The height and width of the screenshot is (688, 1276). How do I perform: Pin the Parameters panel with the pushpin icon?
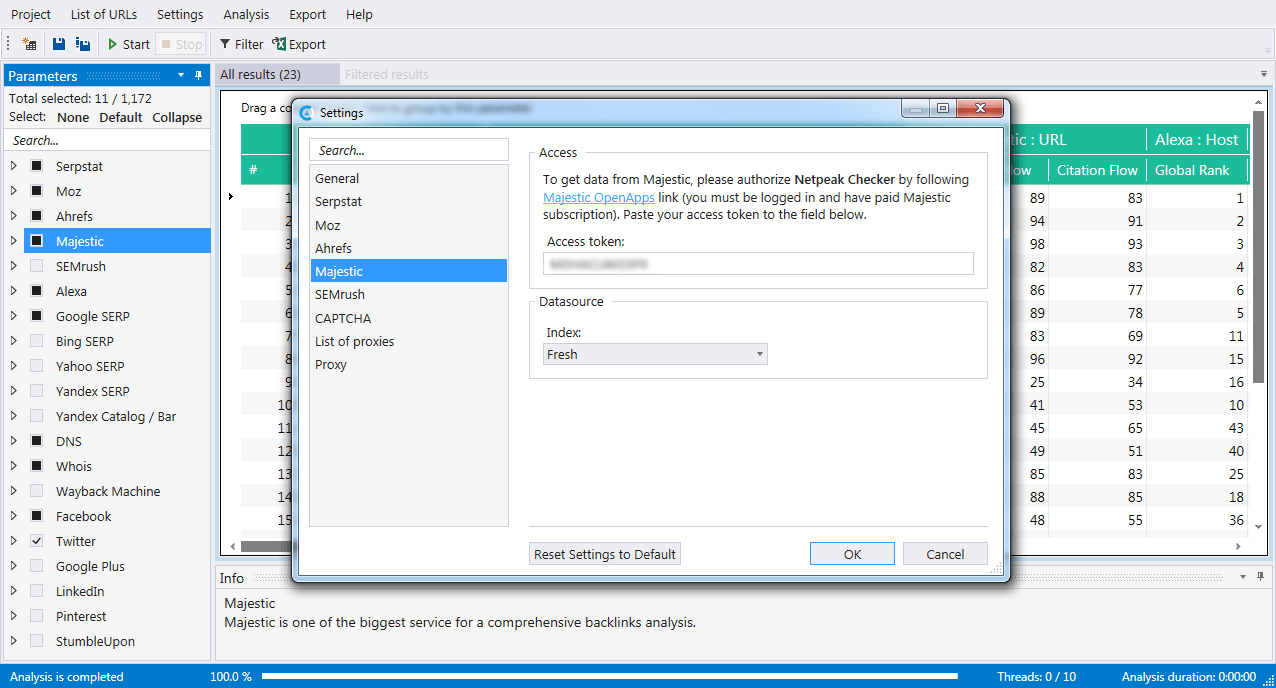pyautogui.click(x=198, y=76)
